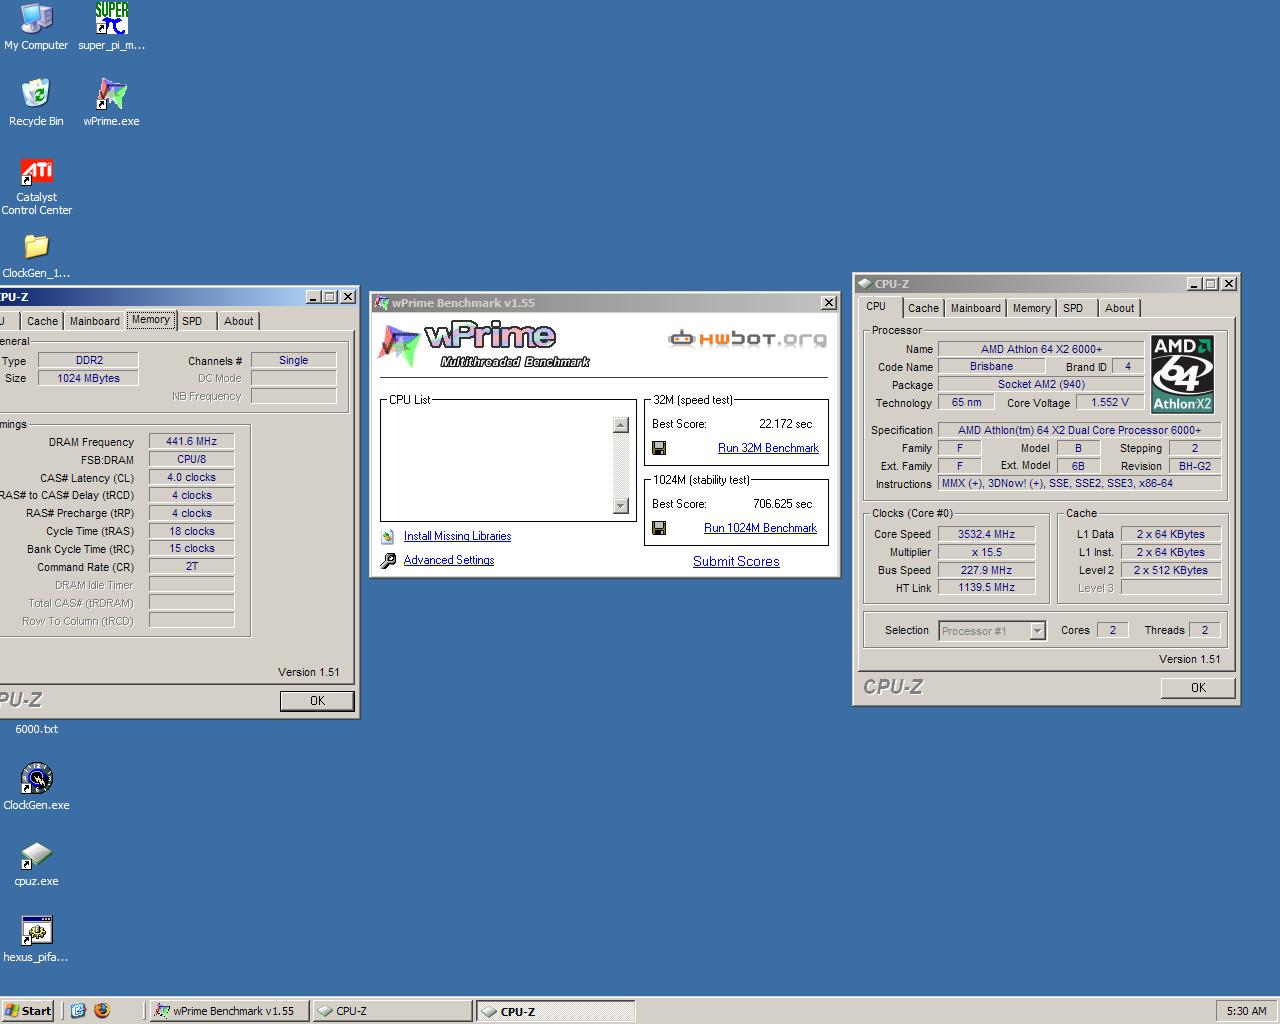
Task: Click the system tray clock 5:30 AM
Action: pos(1246,1011)
